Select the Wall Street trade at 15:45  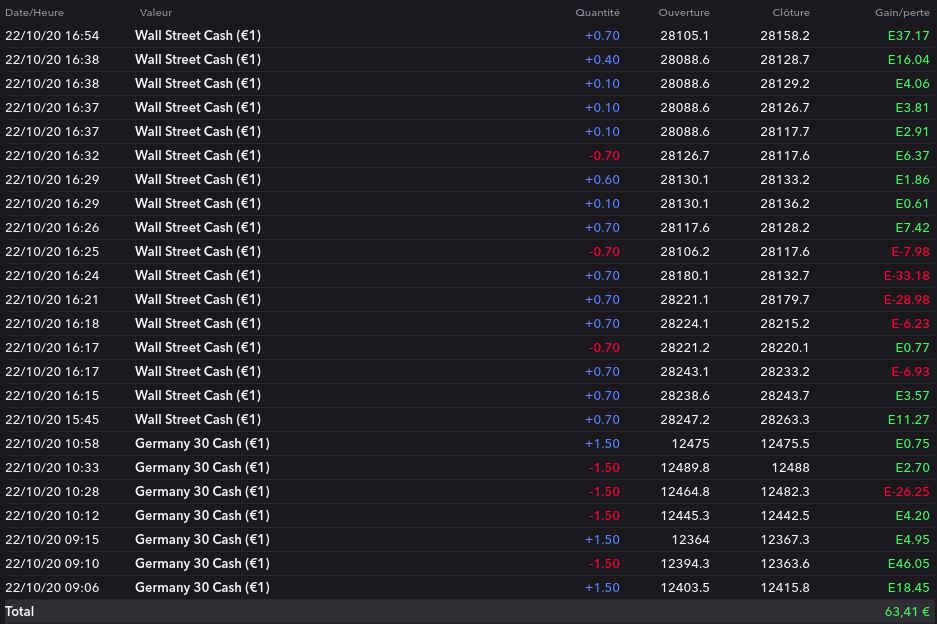point(198,420)
